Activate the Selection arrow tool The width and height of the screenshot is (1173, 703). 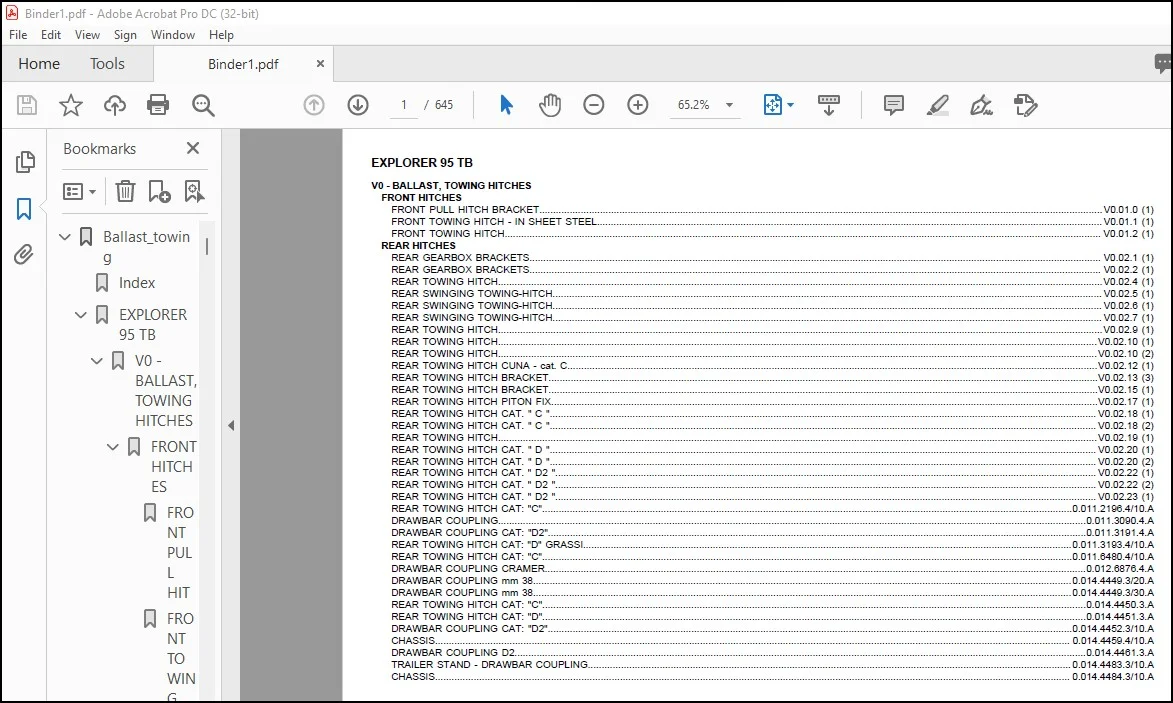point(506,105)
